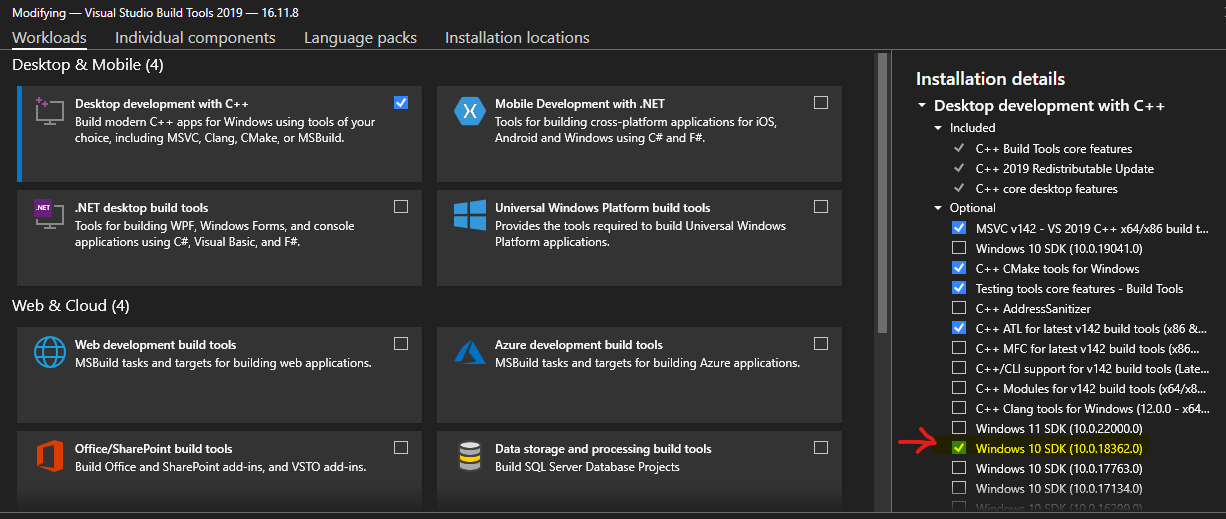Screen dimensions: 1226x519
Task: Click the Data storage database icon
Action: point(469,456)
